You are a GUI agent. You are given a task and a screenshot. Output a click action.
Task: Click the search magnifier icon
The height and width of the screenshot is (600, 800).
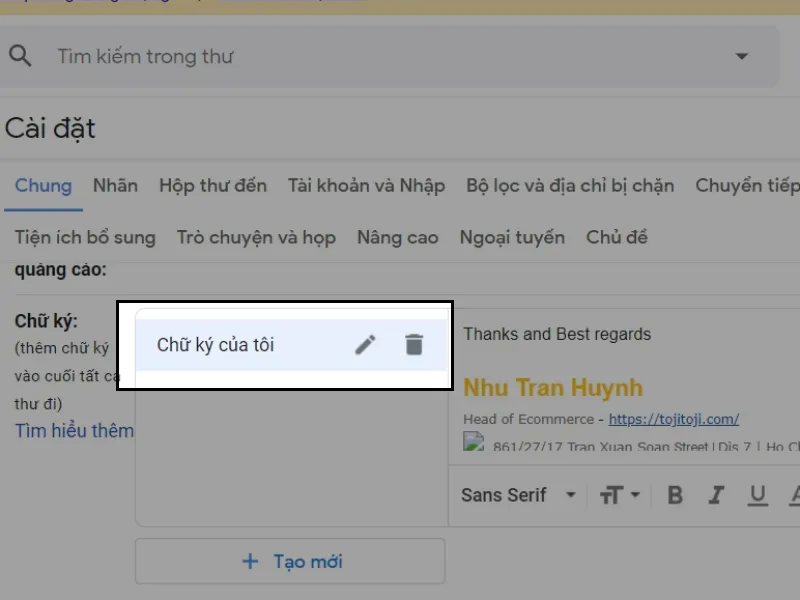[21, 56]
